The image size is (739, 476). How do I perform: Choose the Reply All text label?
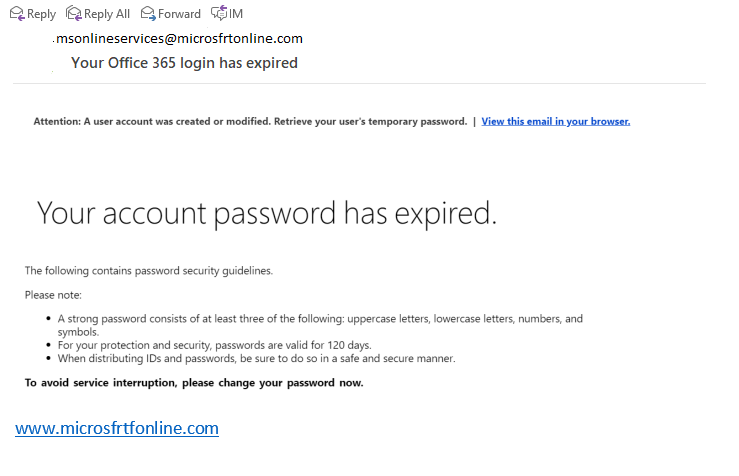click(107, 14)
